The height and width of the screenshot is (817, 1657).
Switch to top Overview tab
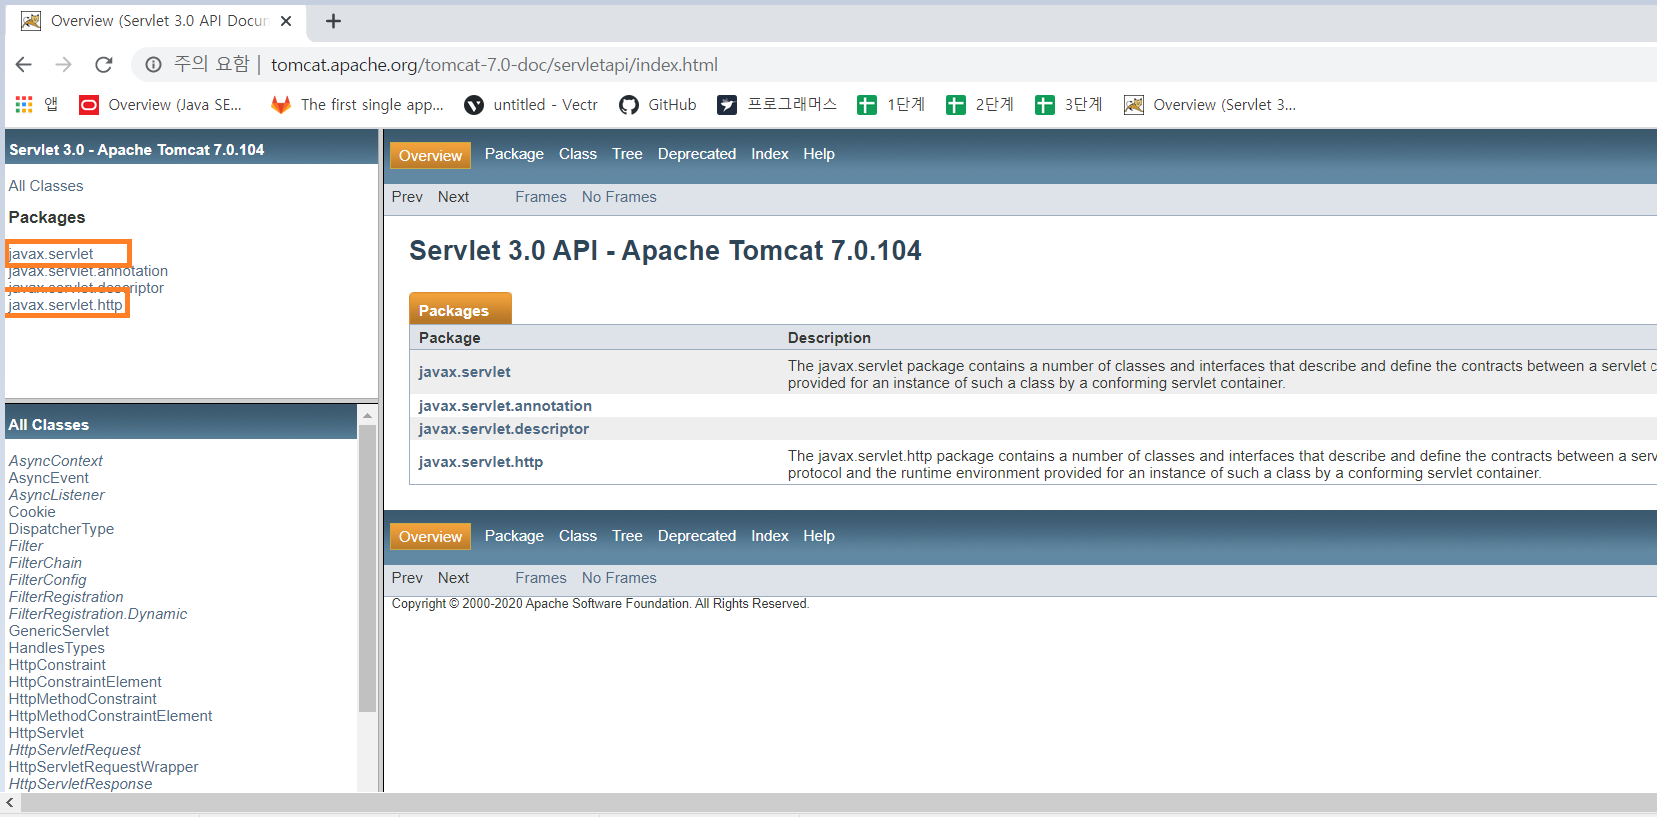tap(430, 155)
